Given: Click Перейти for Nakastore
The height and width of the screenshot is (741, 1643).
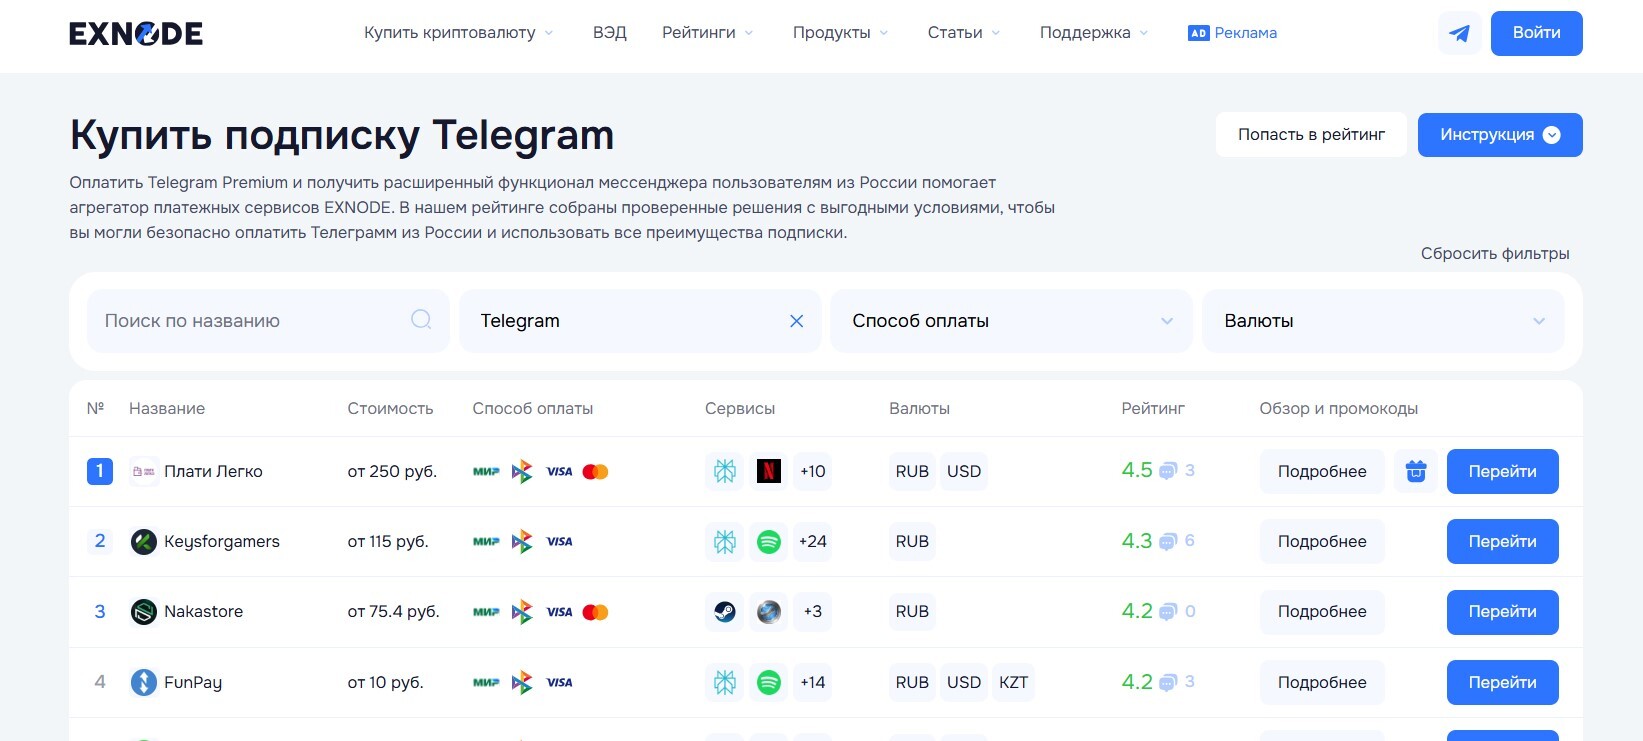Looking at the screenshot, I should click(1502, 612).
